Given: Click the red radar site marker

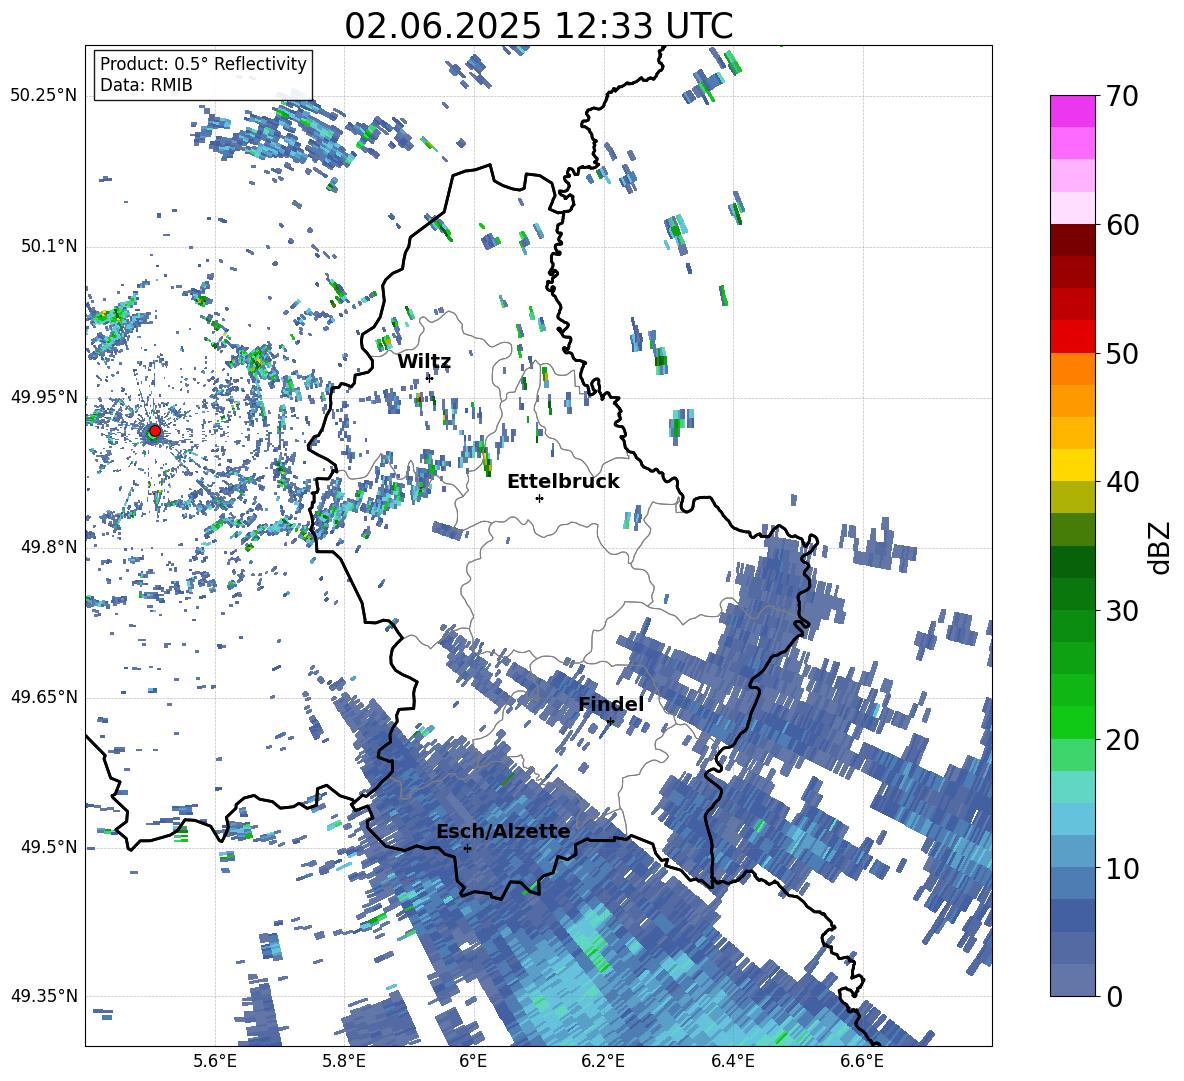Looking at the screenshot, I should 154,430.
